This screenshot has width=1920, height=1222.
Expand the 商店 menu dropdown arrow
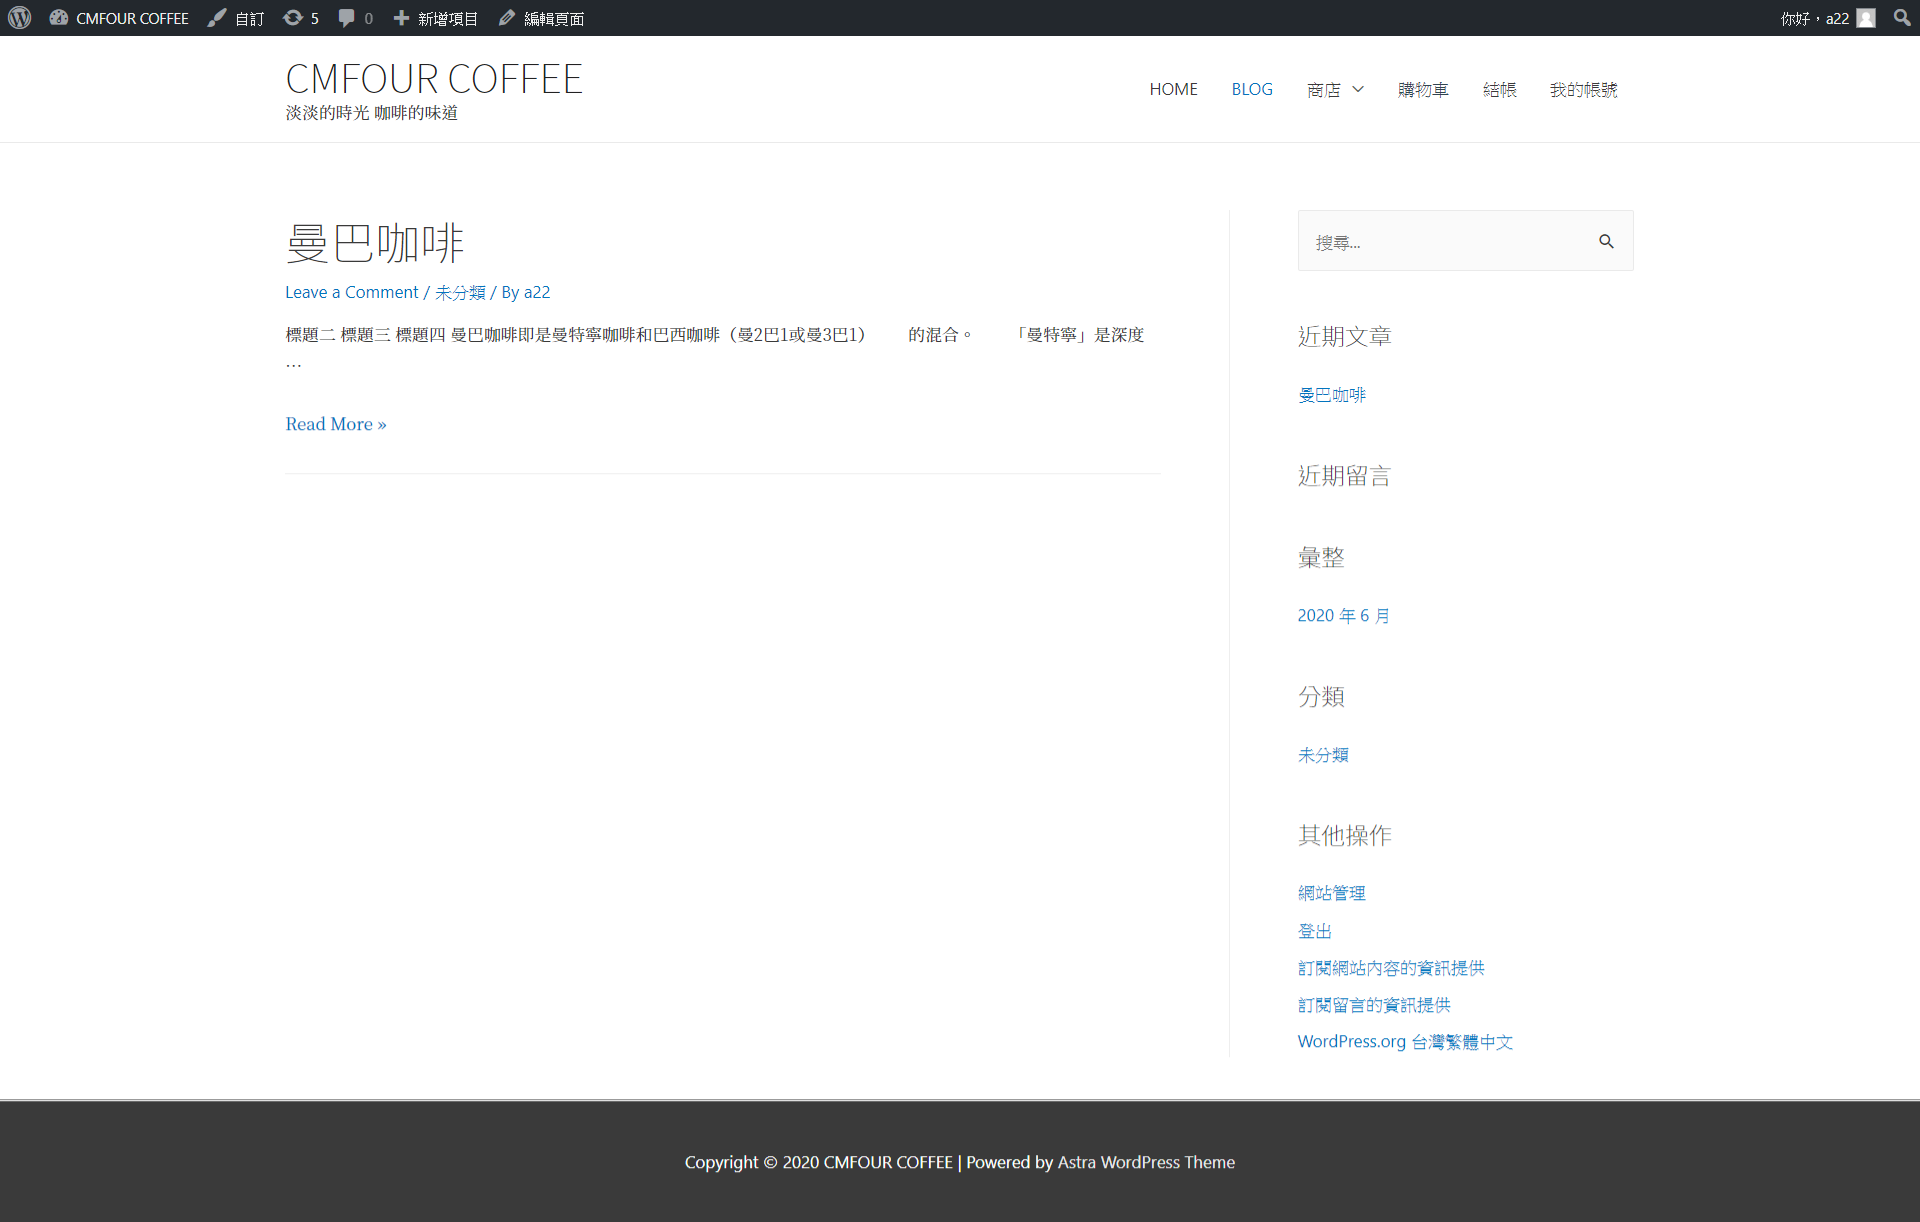click(x=1358, y=90)
